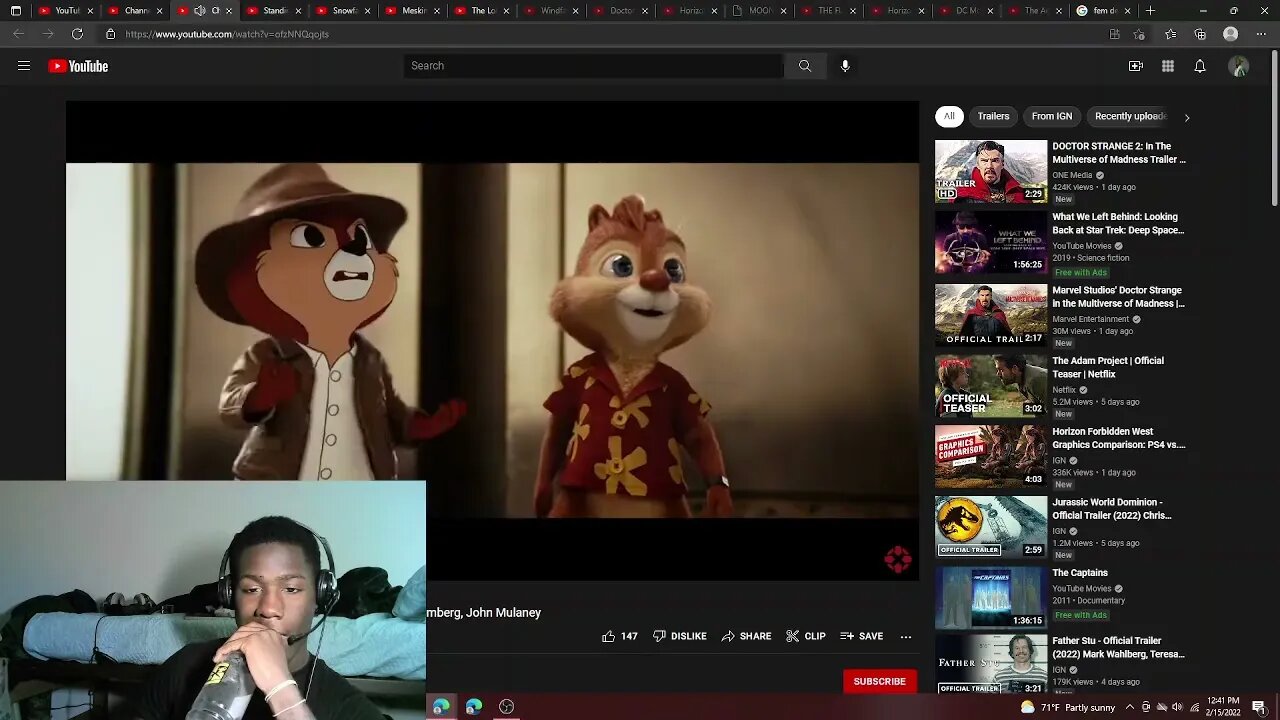Click the DISLIKE button
This screenshot has width=1280, height=720.
tap(680, 636)
